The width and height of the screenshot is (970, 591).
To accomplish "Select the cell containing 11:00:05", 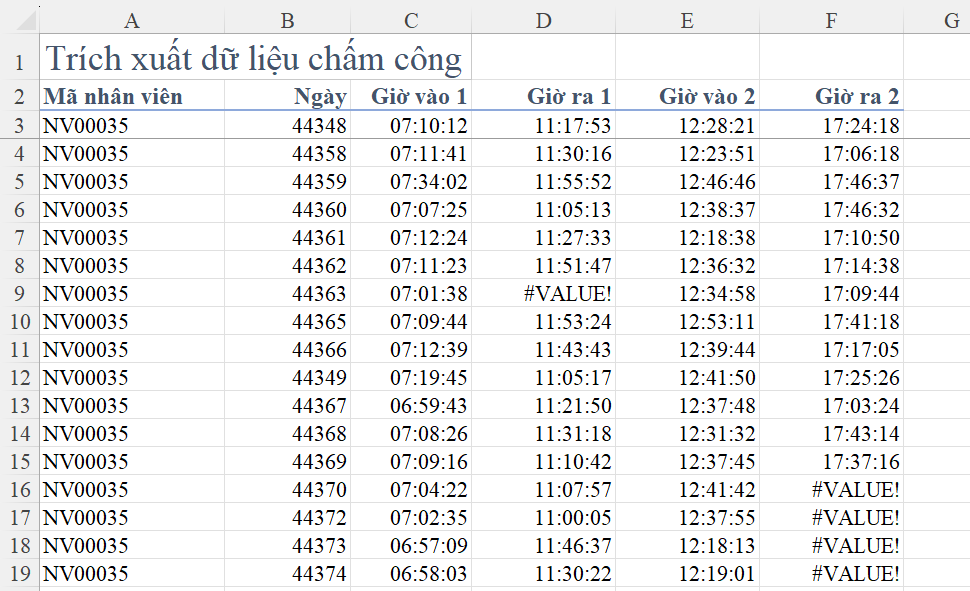I will 572,518.
